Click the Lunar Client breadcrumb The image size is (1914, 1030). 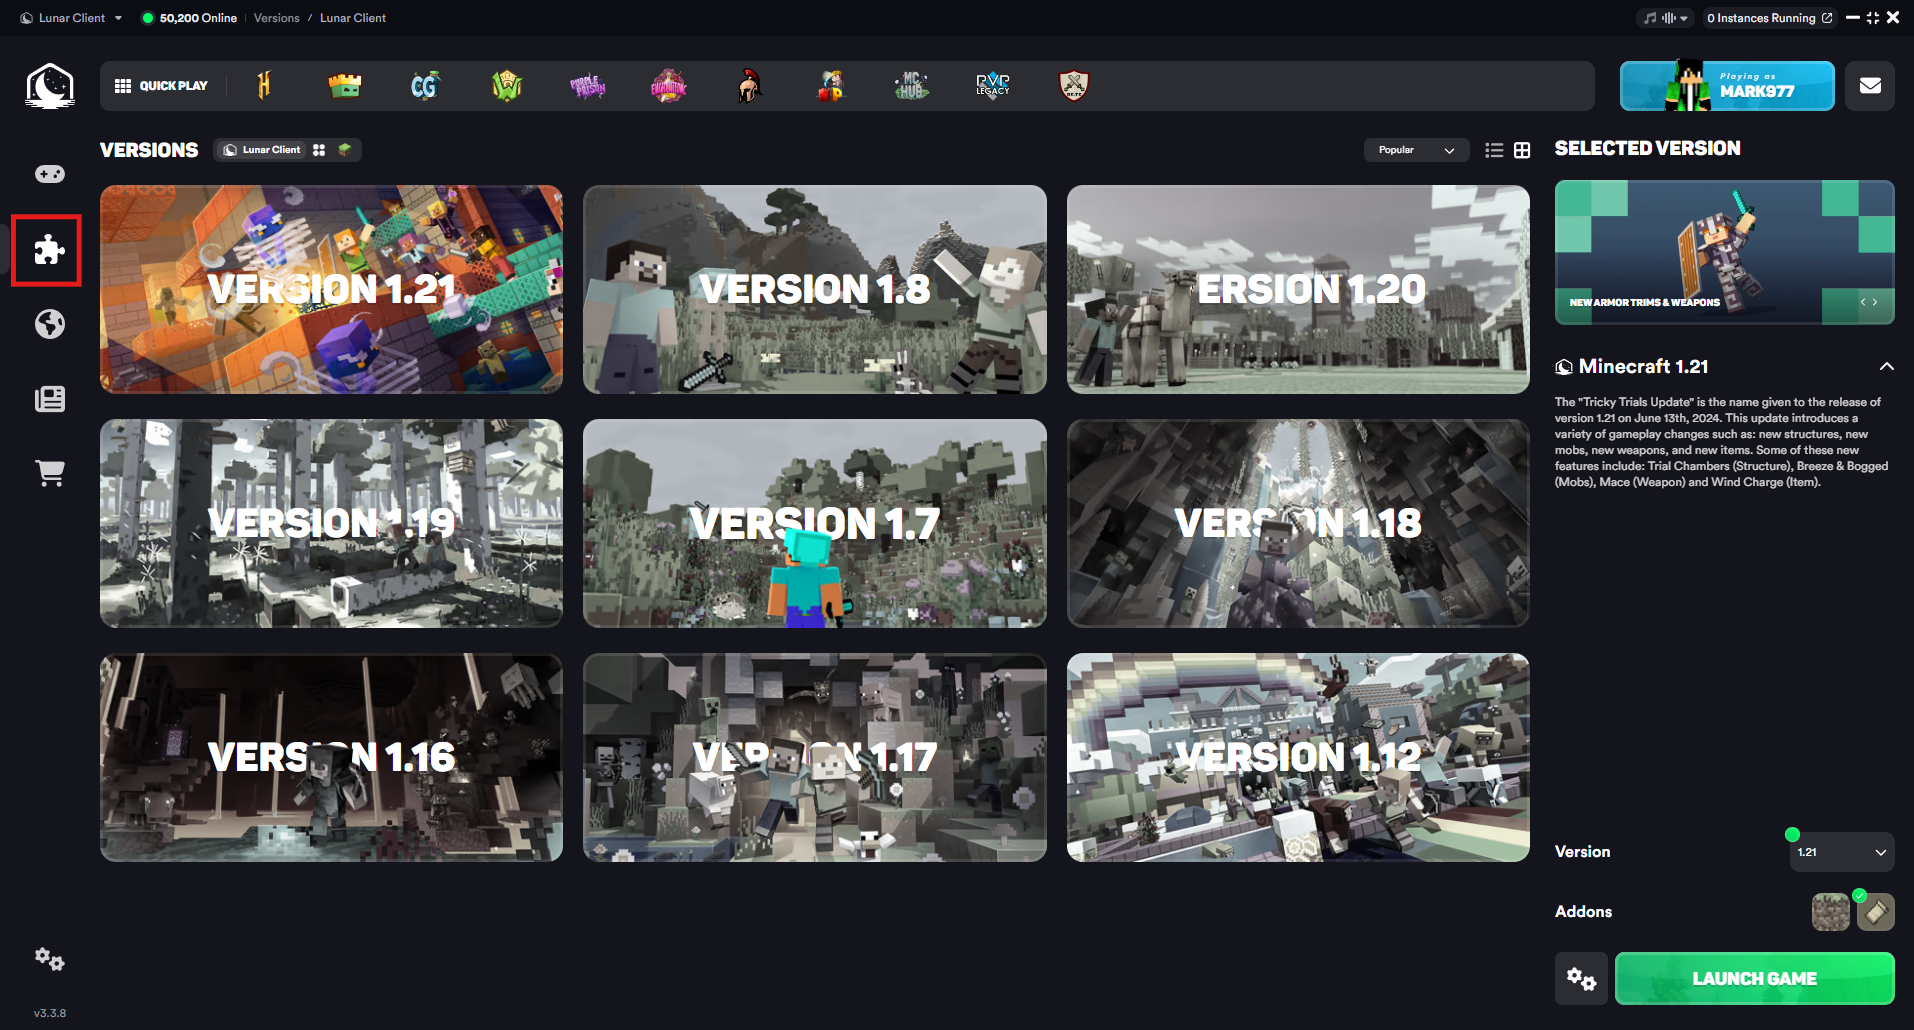(x=353, y=18)
